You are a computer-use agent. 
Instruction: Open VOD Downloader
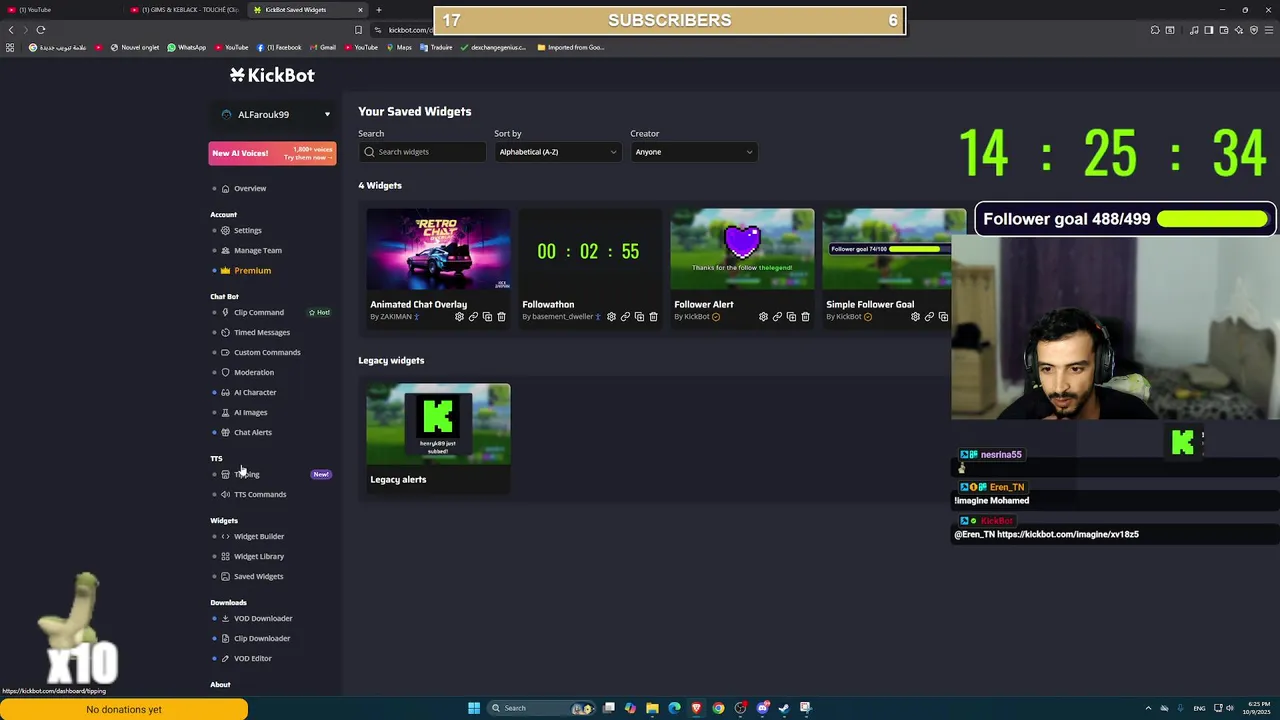pos(263,618)
